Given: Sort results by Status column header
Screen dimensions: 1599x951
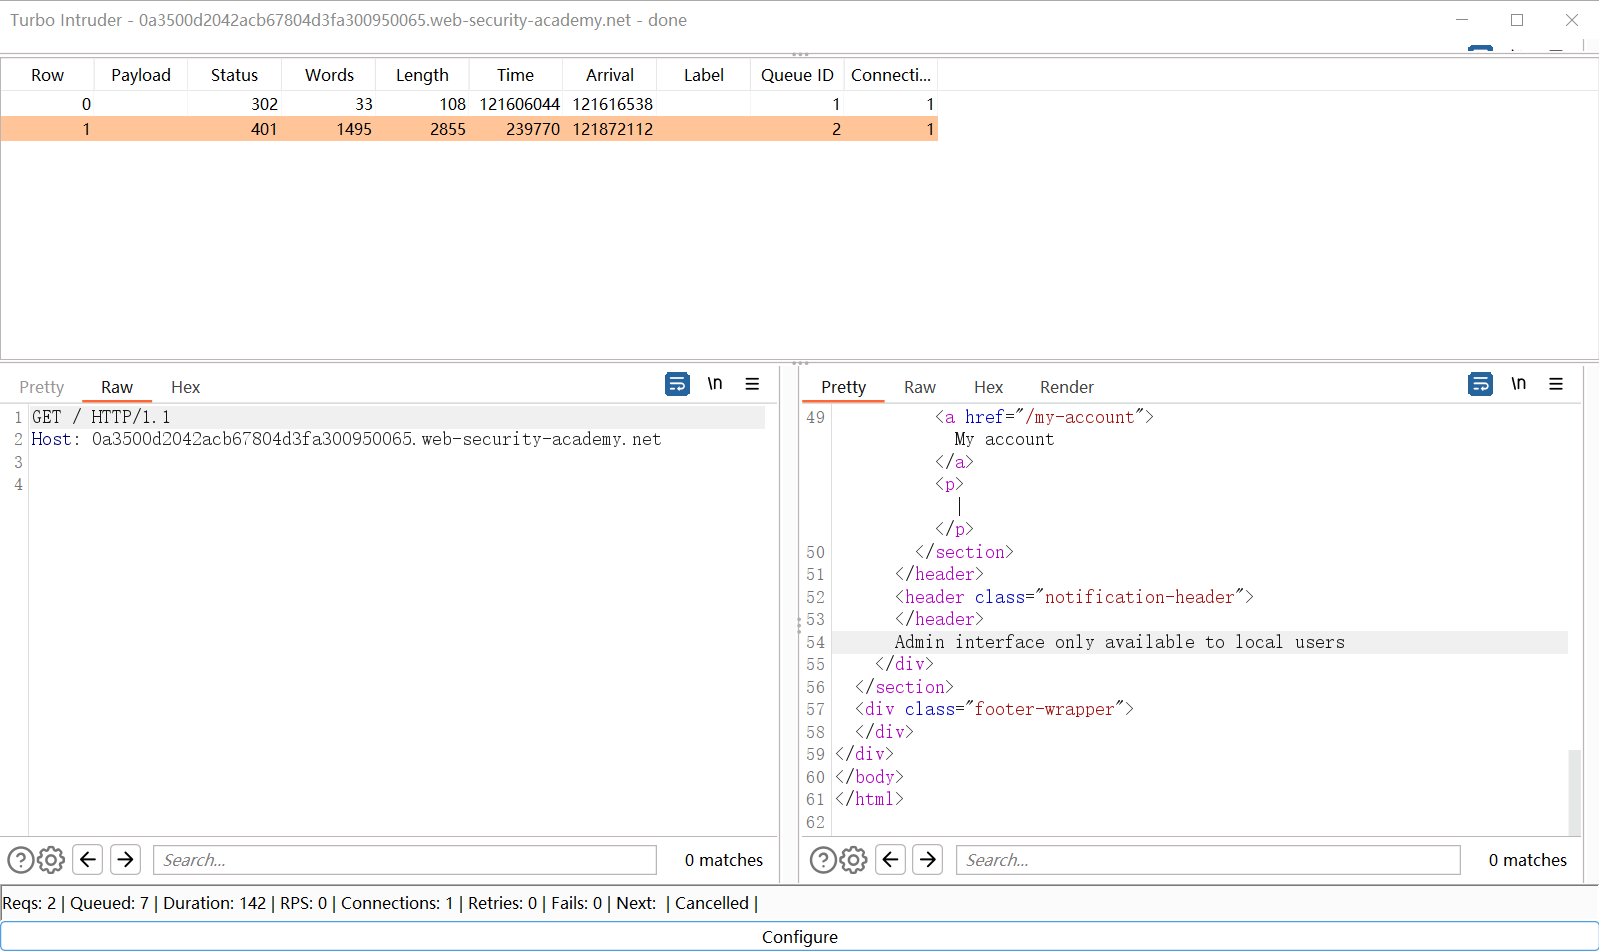Looking at the screenshot, I should pos(234,75).
